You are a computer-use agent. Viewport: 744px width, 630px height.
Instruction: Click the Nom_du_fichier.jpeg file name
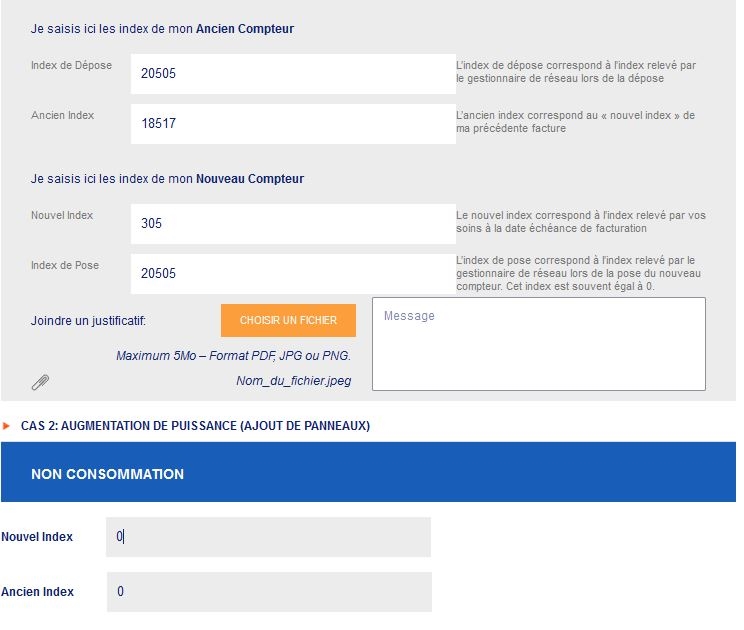[x=293, y=381]
